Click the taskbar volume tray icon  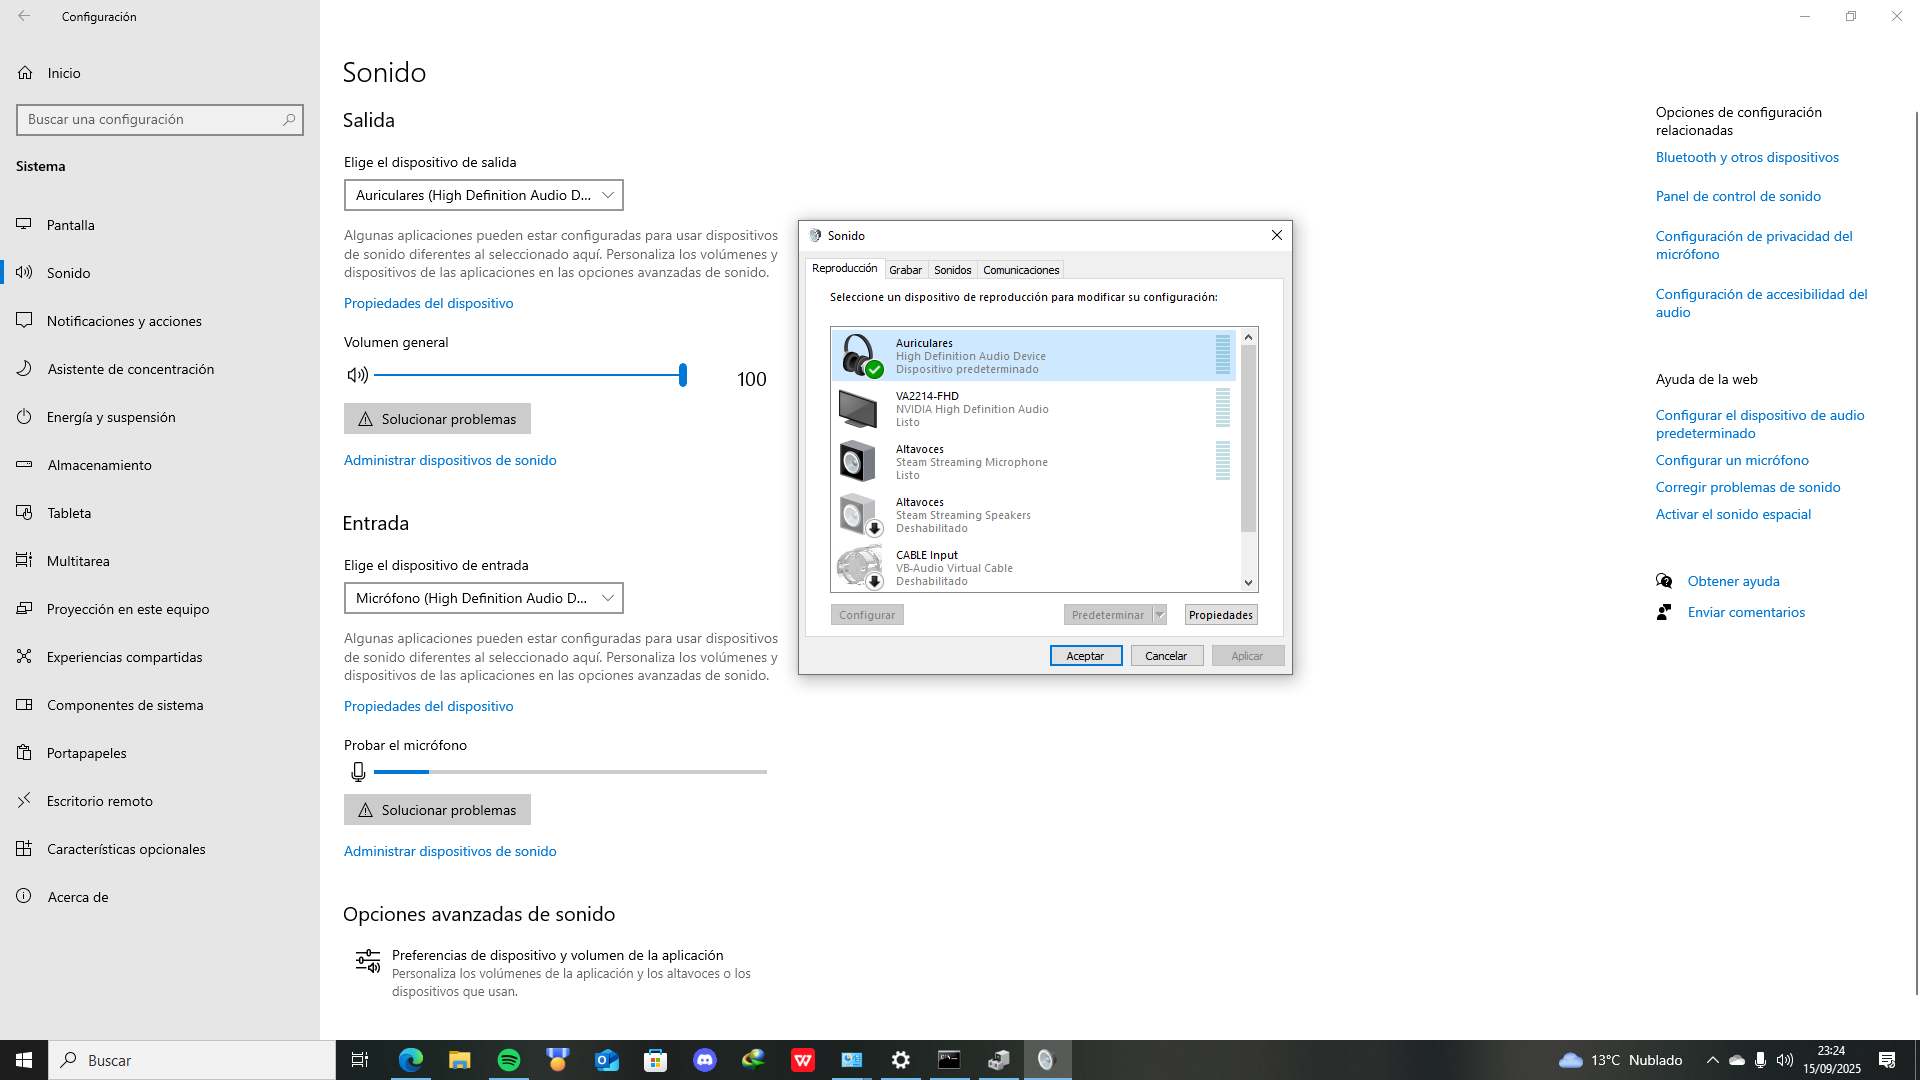coord(1785,1060)
